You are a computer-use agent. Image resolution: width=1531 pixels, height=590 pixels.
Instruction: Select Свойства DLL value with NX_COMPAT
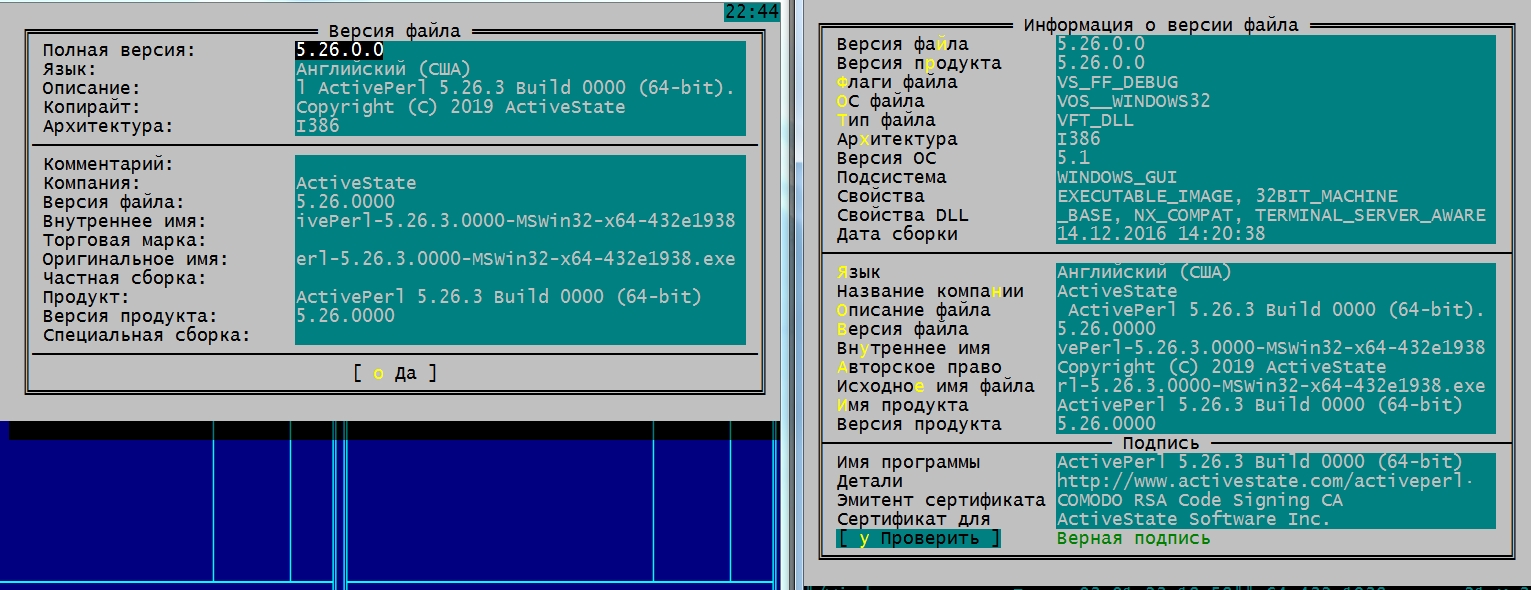tap(1276, 215)
